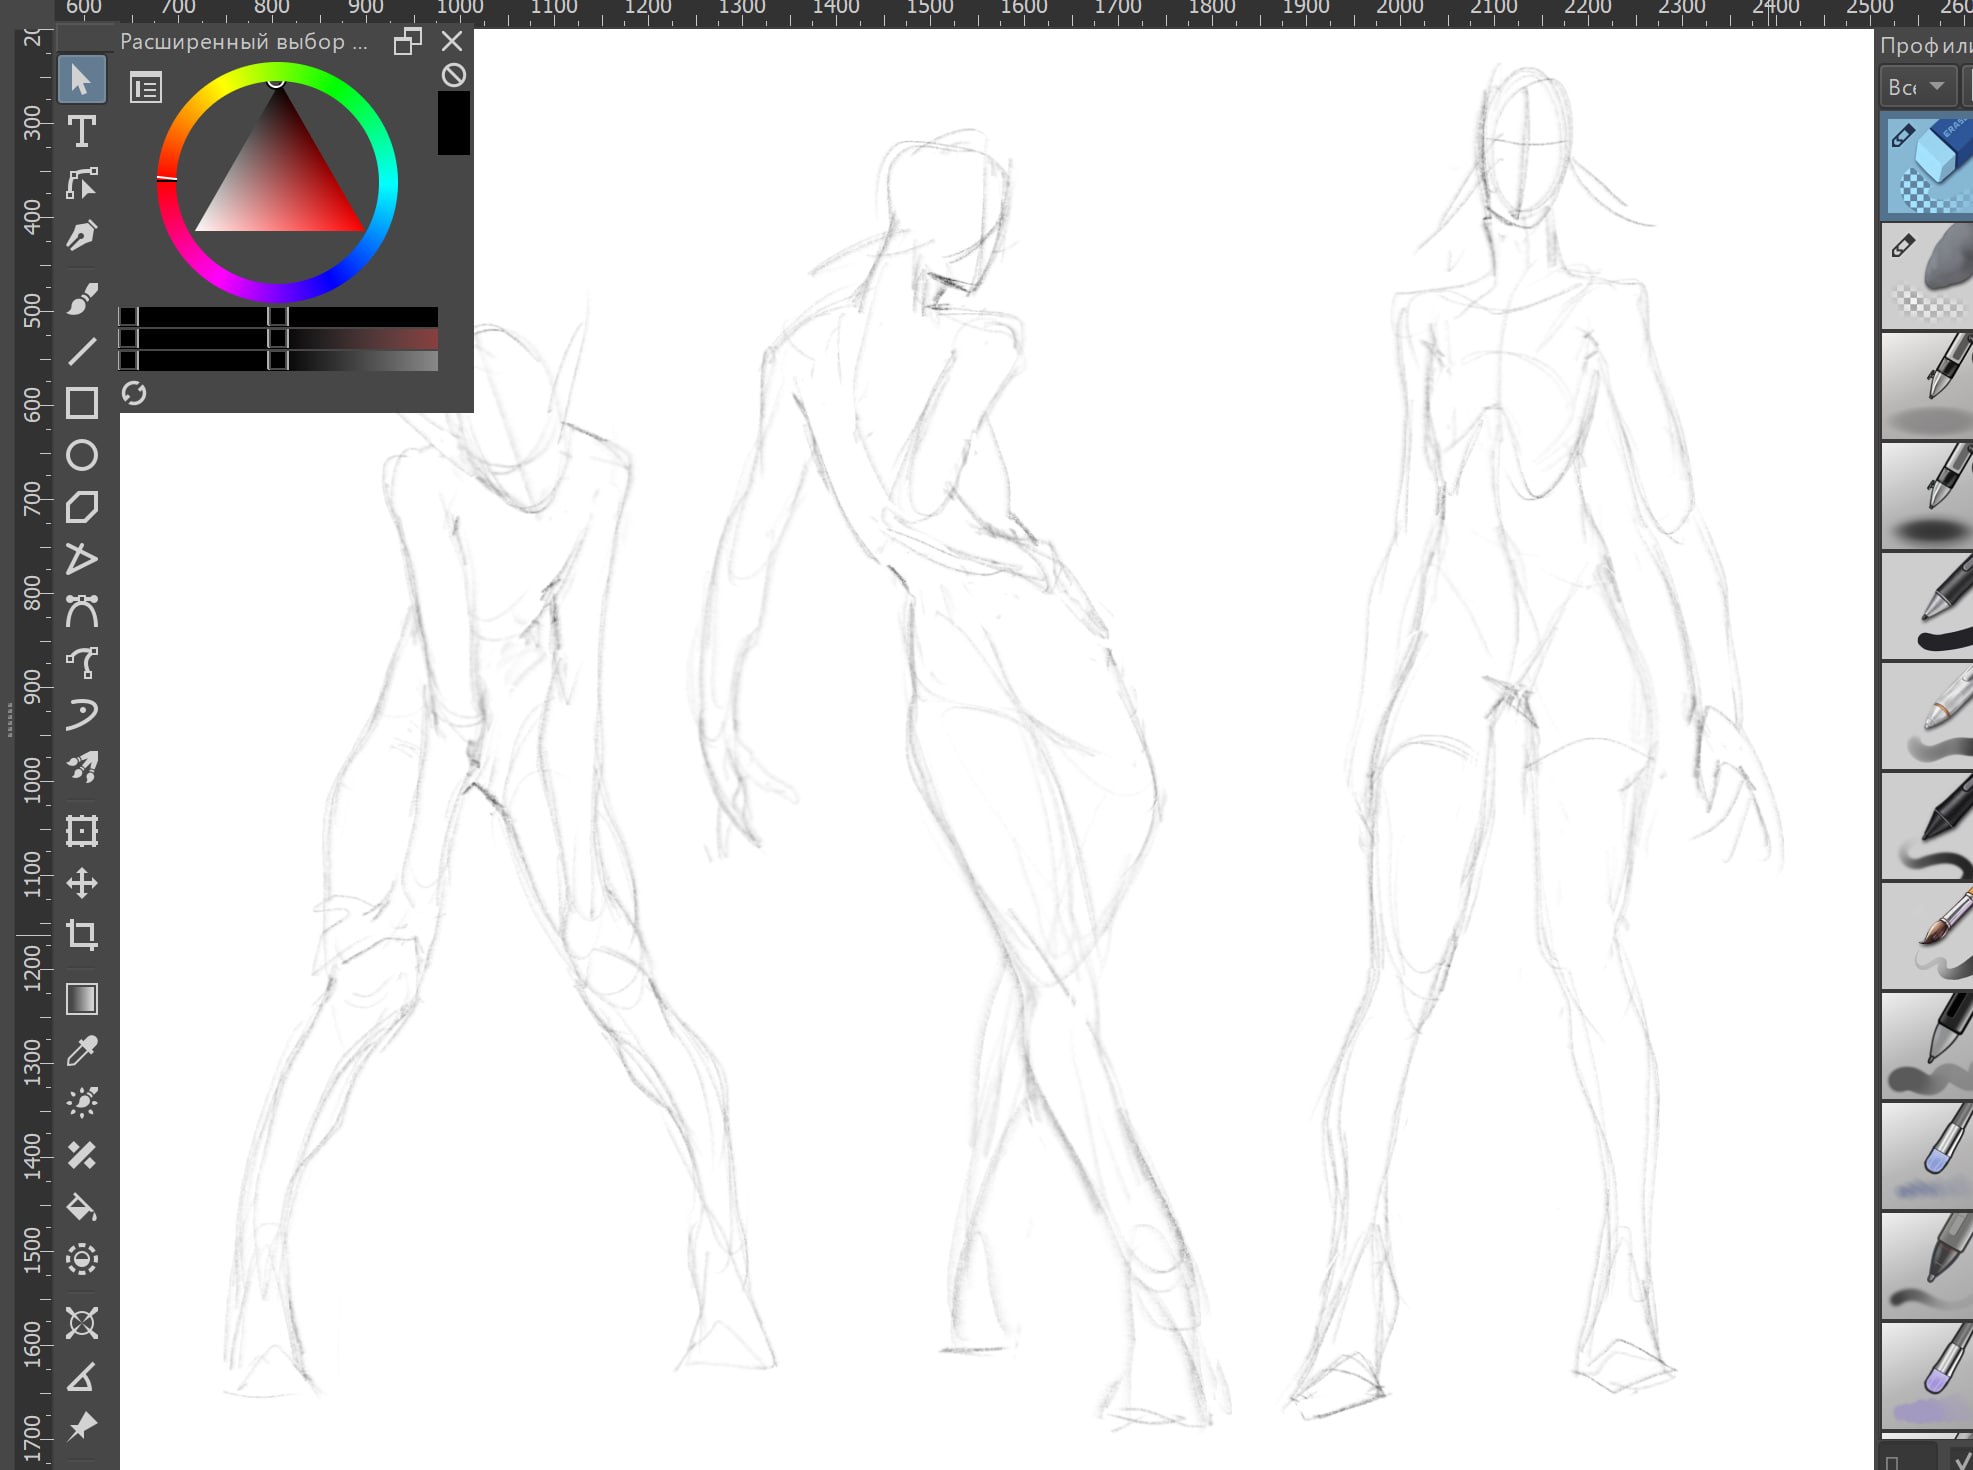Close the color selector docker
Screen dimensions: 1973x1470
click(x=452, y=41)
